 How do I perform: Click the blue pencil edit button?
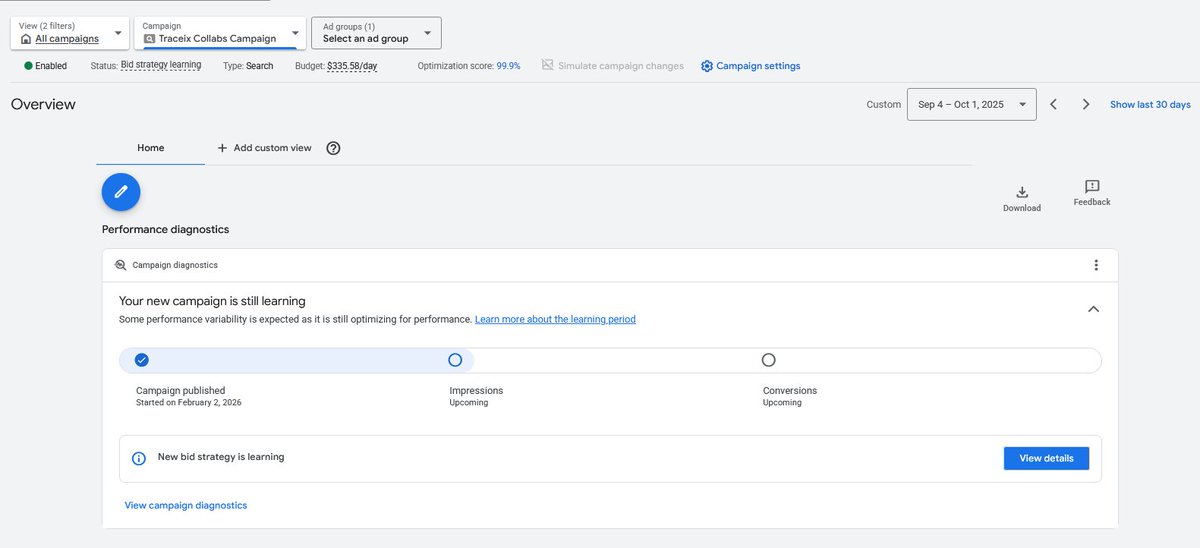click(121, 192)
